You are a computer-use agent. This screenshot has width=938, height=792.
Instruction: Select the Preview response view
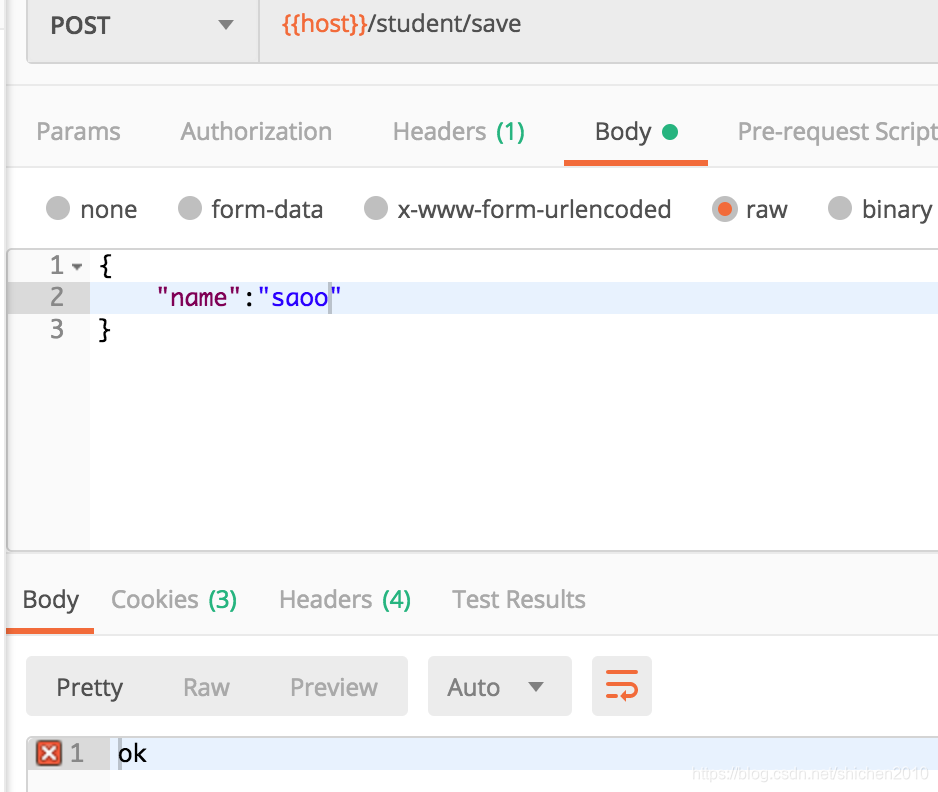click(x=334, y=687)
